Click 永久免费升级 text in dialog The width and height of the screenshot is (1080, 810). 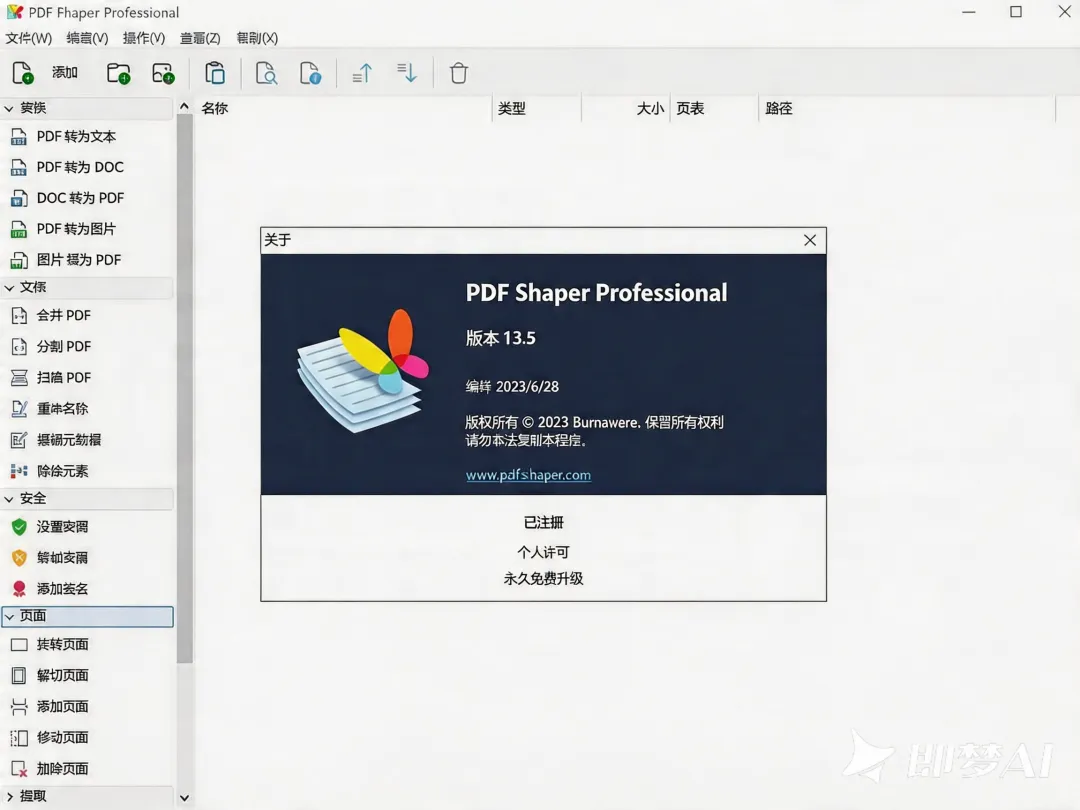[543, 579]
